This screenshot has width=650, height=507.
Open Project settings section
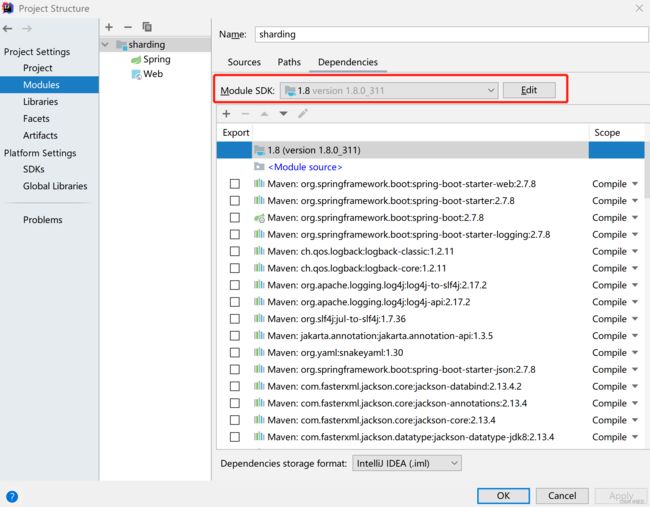pyautogui.click(x=38, y=68)
